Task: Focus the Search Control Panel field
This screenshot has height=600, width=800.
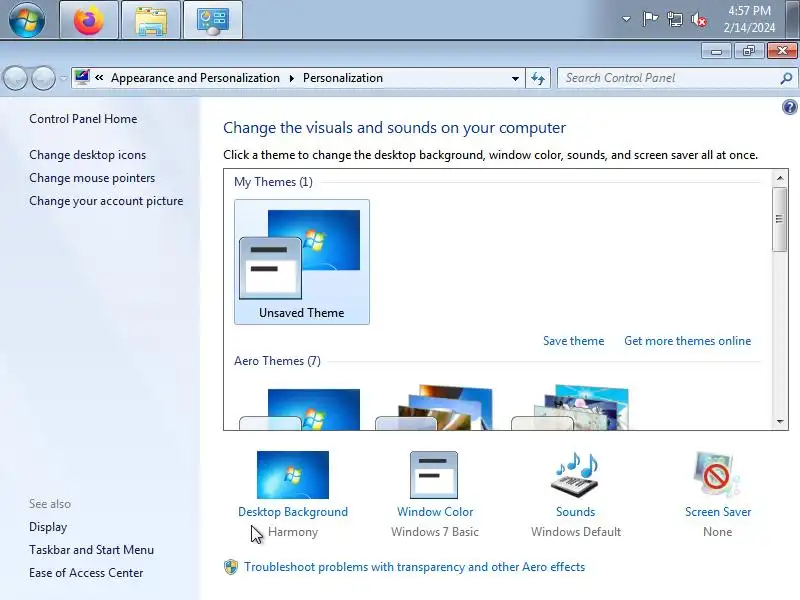Action: (x=668, y=78)
